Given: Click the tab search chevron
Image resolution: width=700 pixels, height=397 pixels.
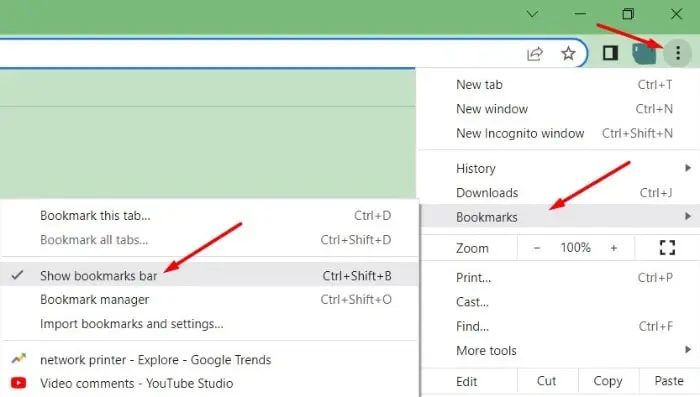Looking at the screenshot, I should (x=532, y=14).
